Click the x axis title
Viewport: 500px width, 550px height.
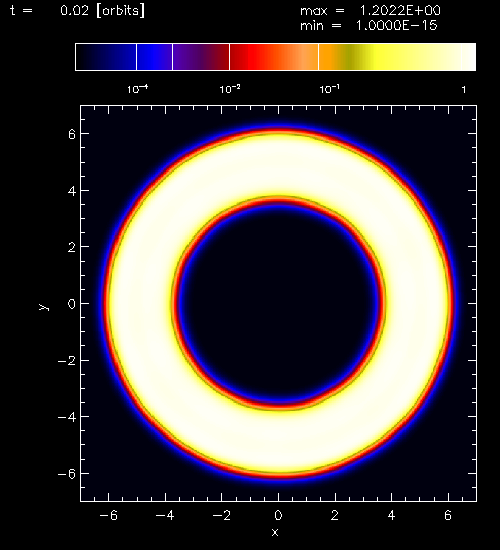[275, 532]
